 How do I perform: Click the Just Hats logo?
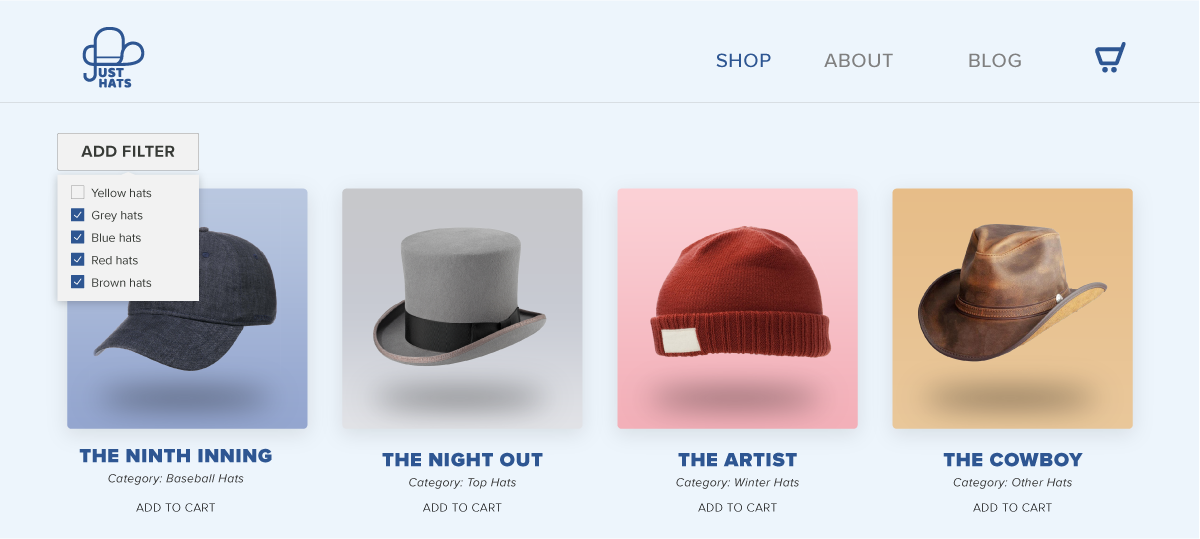(x=112, y=58)
